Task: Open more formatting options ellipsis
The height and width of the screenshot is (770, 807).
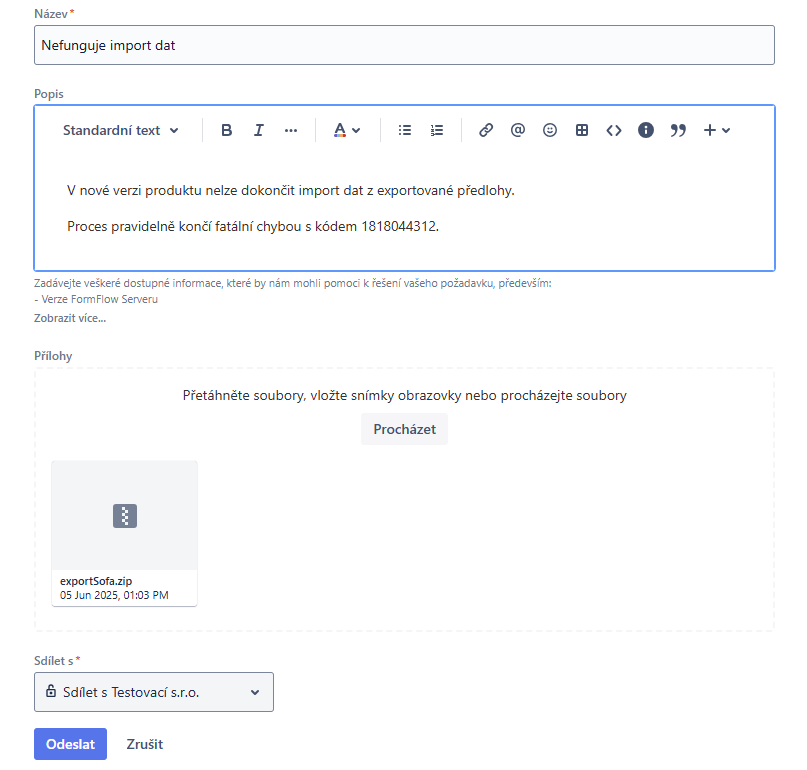Action: point(291,130)
